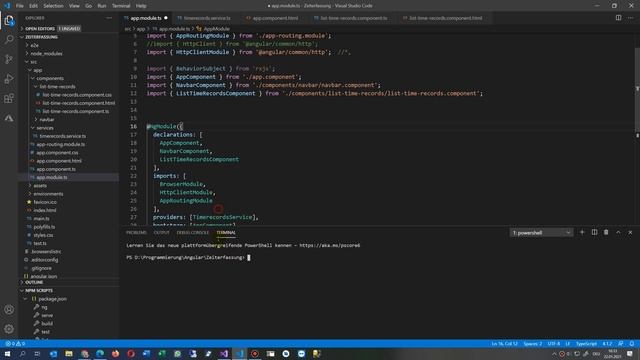This screenshot has width=640, height=360.
Task: Click errors and warnings counter in status bar
Action: [x=15, y=344]
